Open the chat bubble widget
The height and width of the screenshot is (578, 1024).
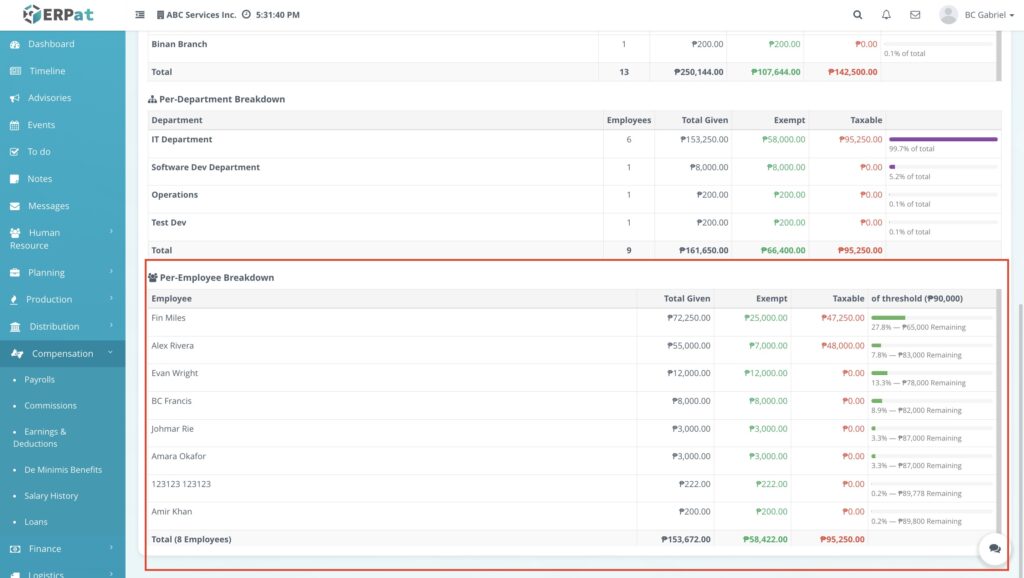pyautogui.click(x=995, y=548)
